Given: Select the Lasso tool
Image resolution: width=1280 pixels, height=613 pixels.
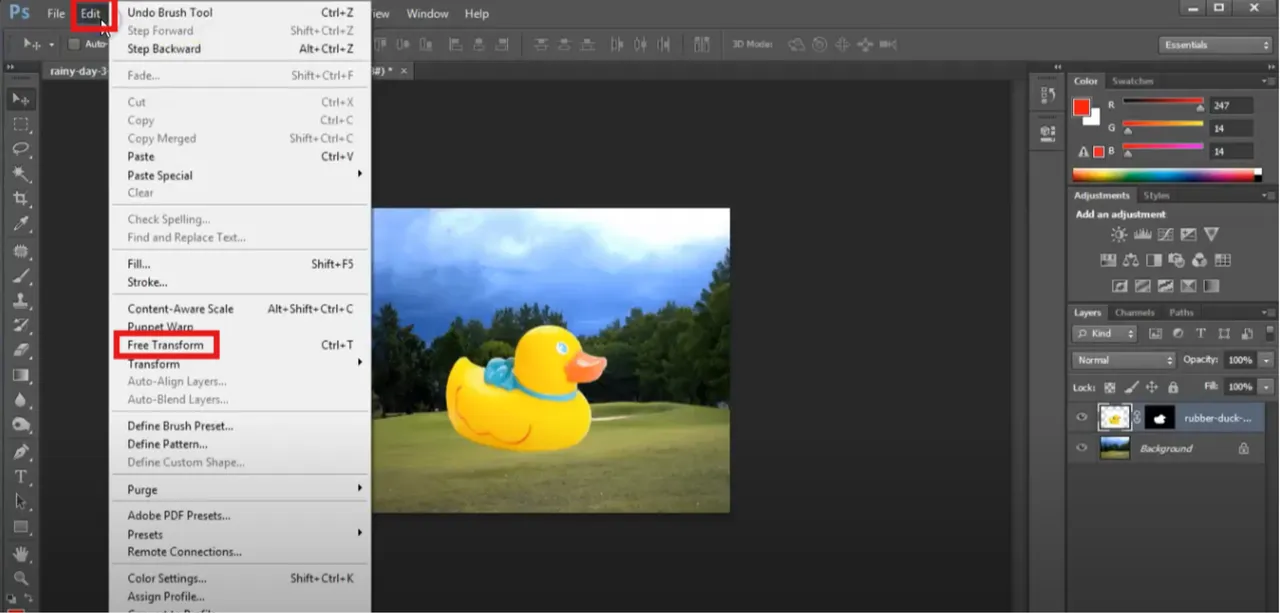Looking at the screenshot, I should click(x=21, y=149).
